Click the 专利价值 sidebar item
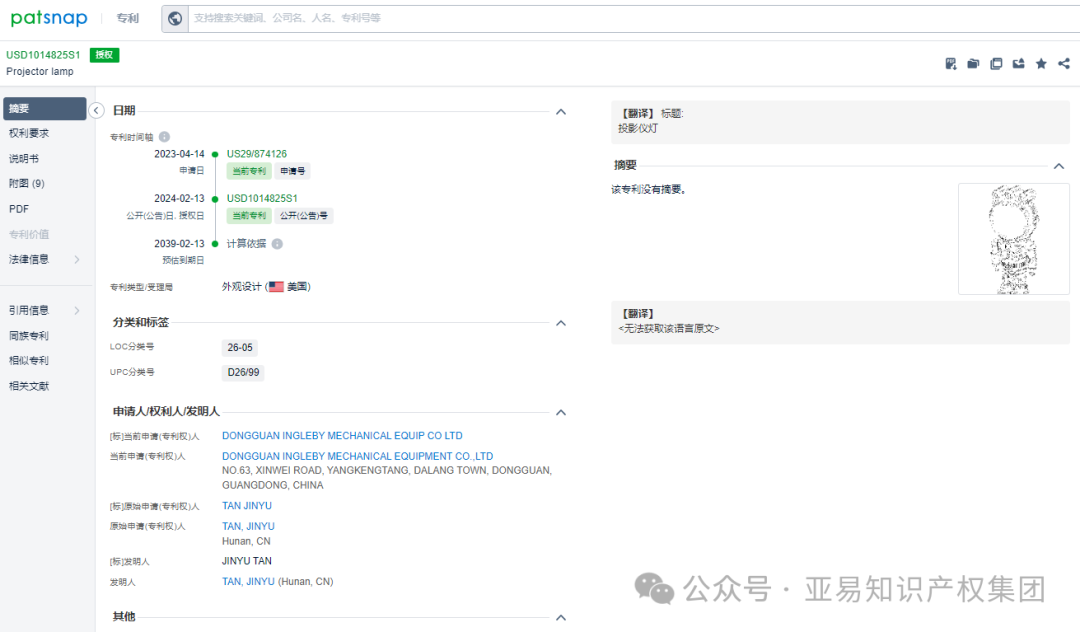 (29, 234)
